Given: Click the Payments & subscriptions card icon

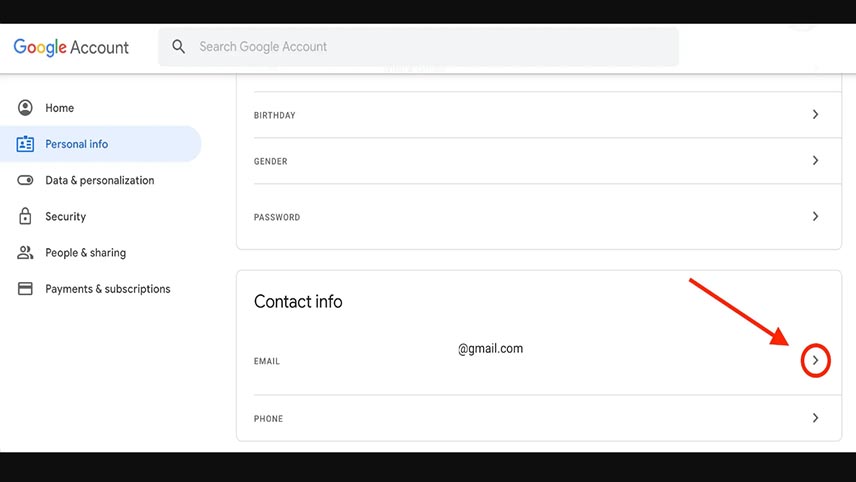Looking at the screenshot, I should click(25, 289).
